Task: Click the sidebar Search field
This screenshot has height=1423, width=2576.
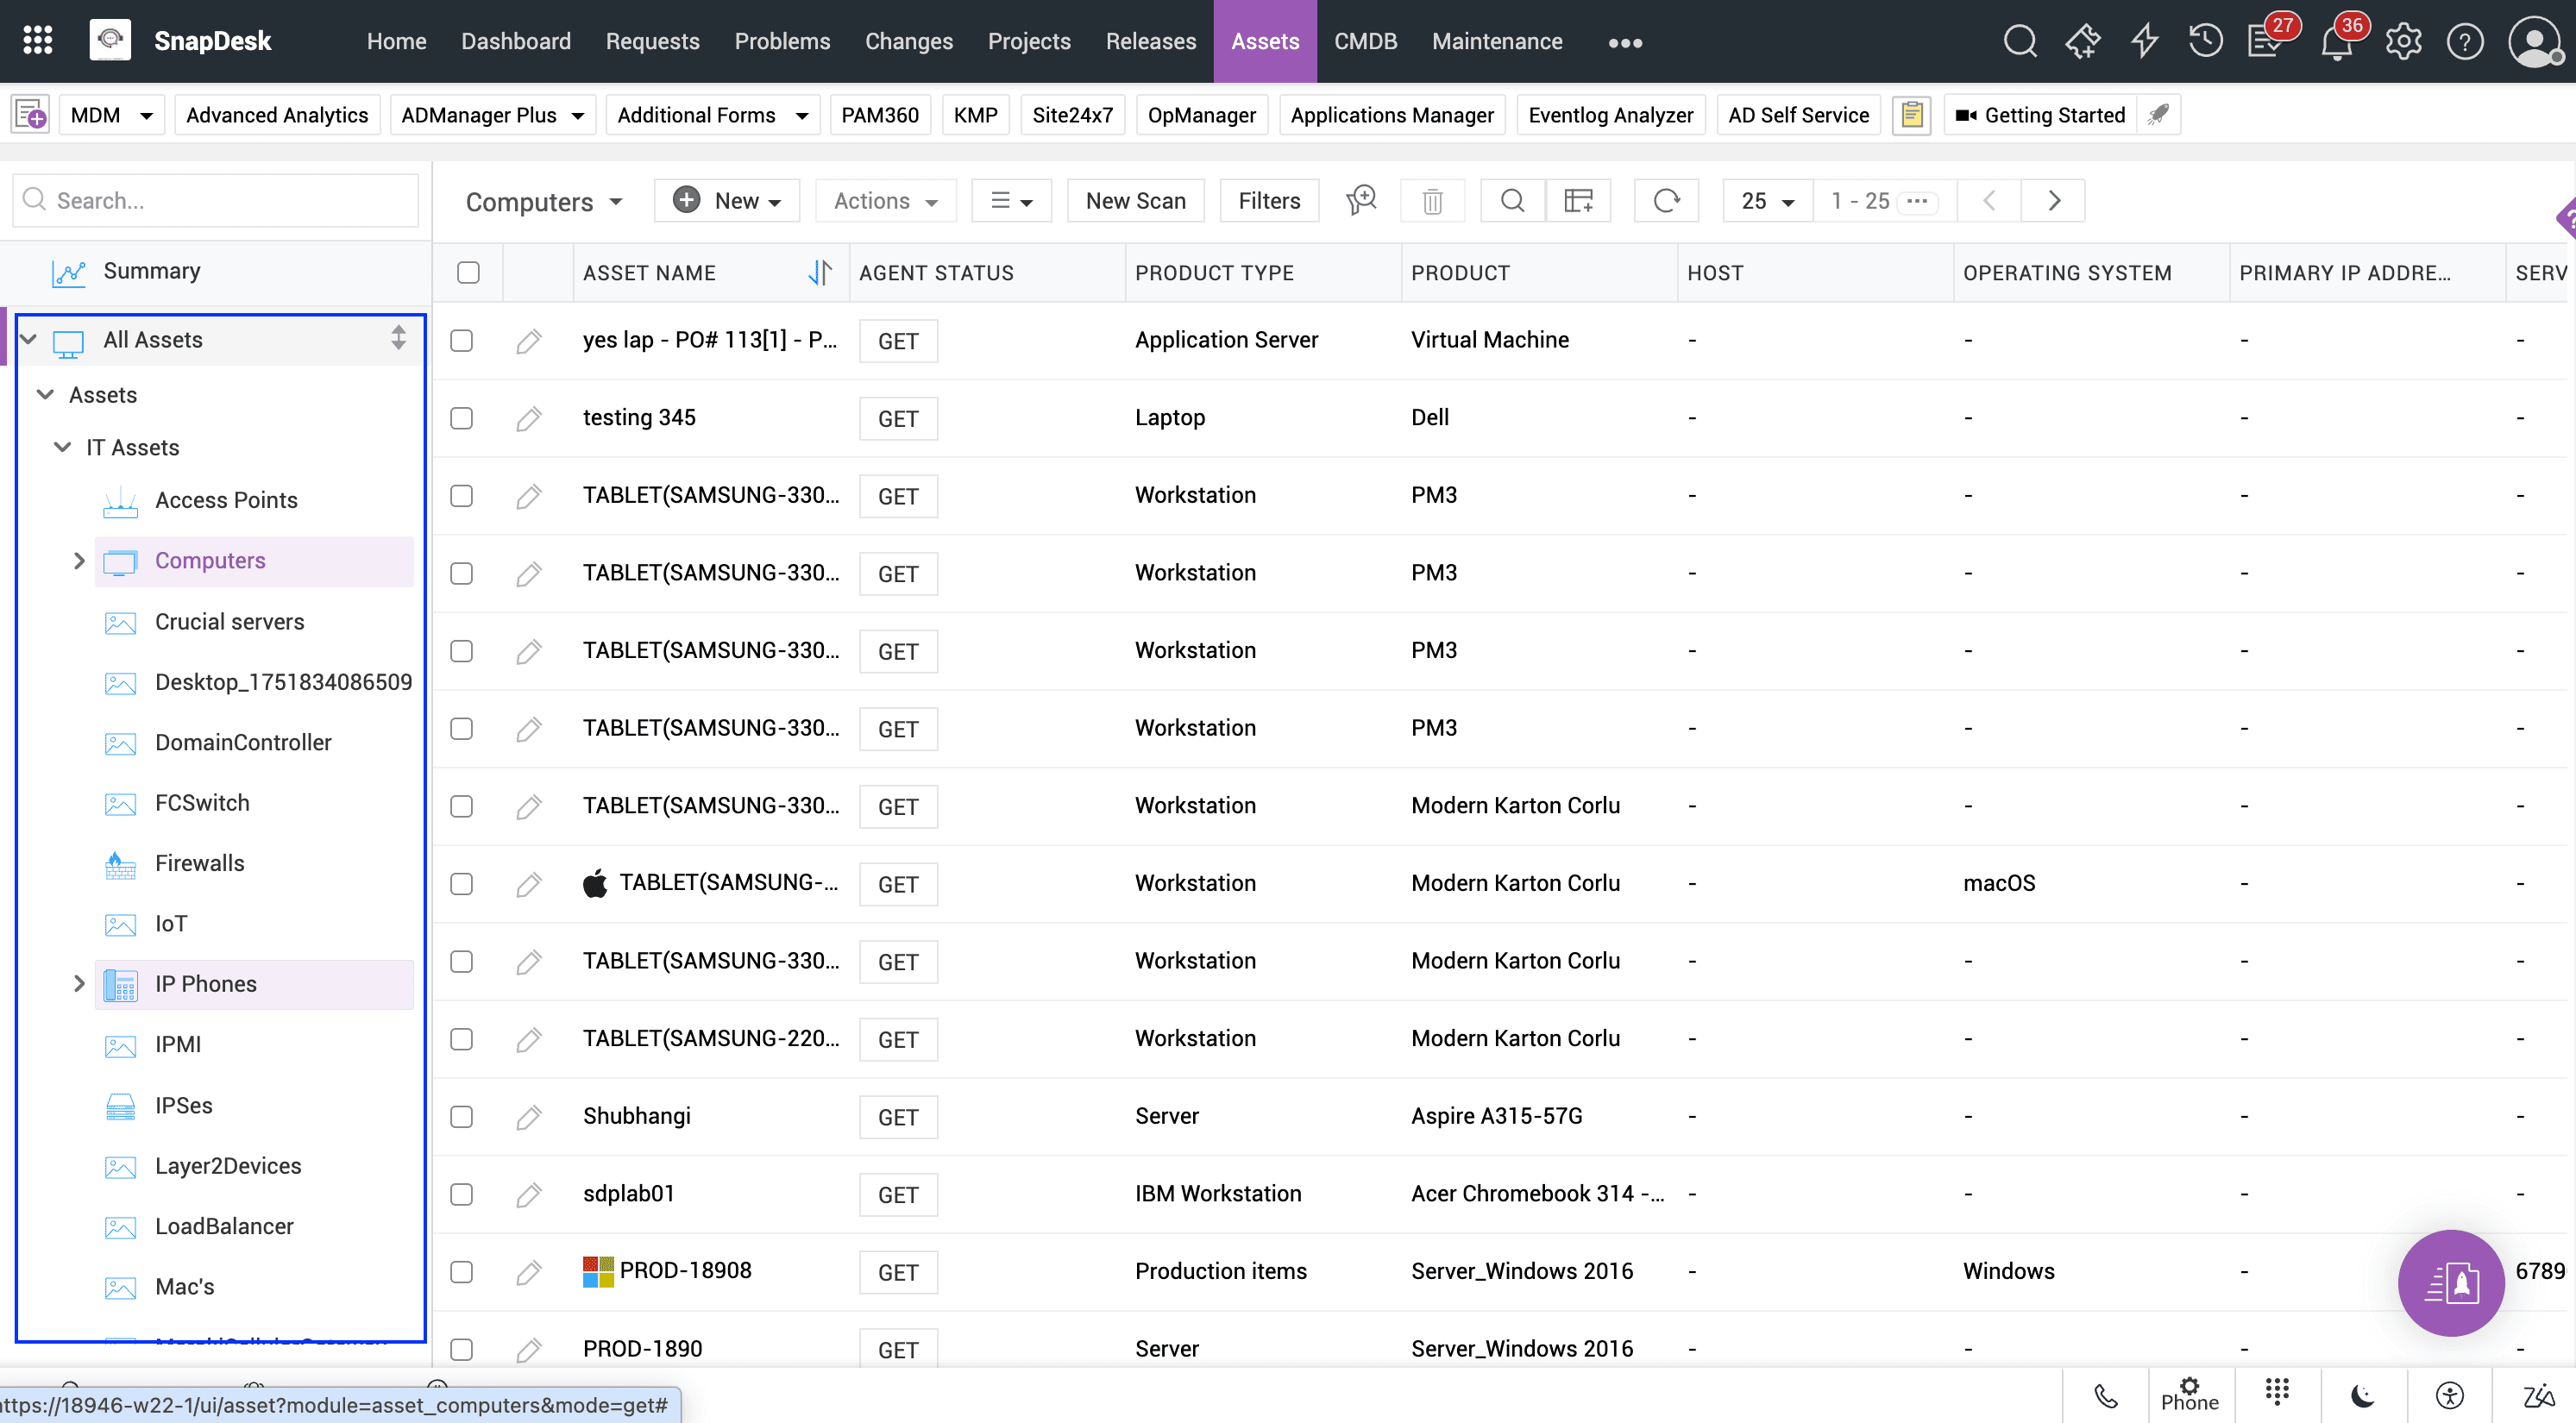Action: click(216, 200)
